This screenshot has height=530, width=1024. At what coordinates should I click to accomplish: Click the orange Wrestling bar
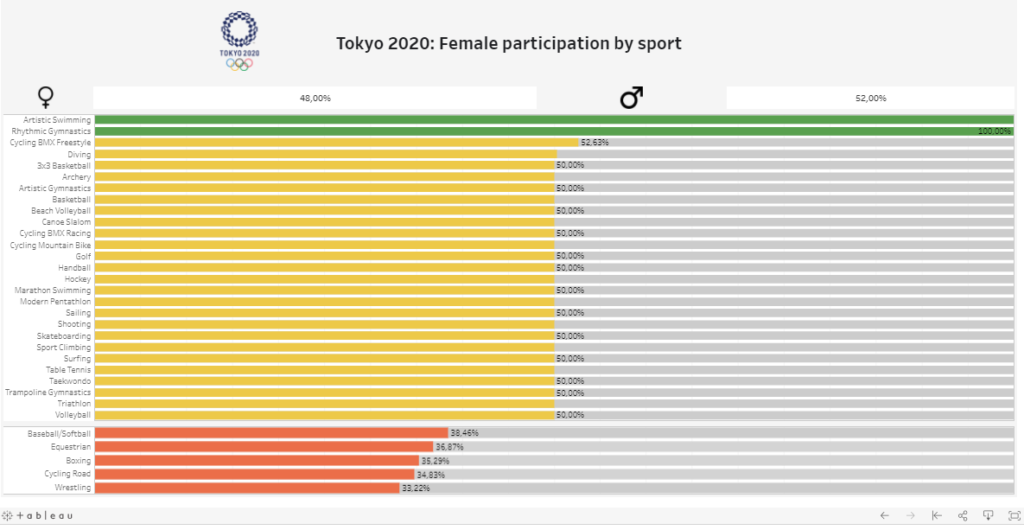[x=247, y=488]
